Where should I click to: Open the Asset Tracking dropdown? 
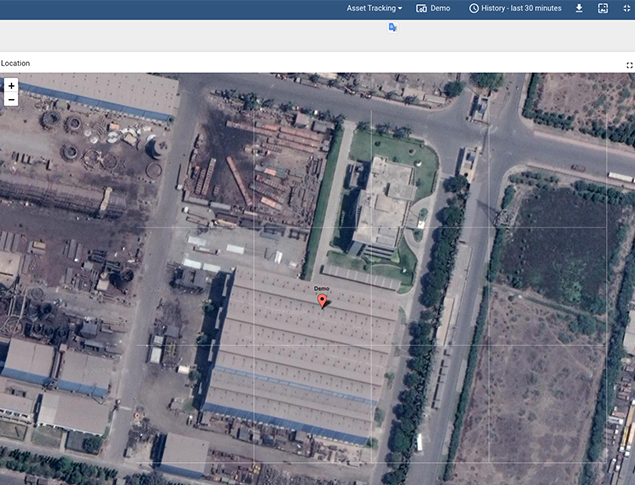(372, 8)
